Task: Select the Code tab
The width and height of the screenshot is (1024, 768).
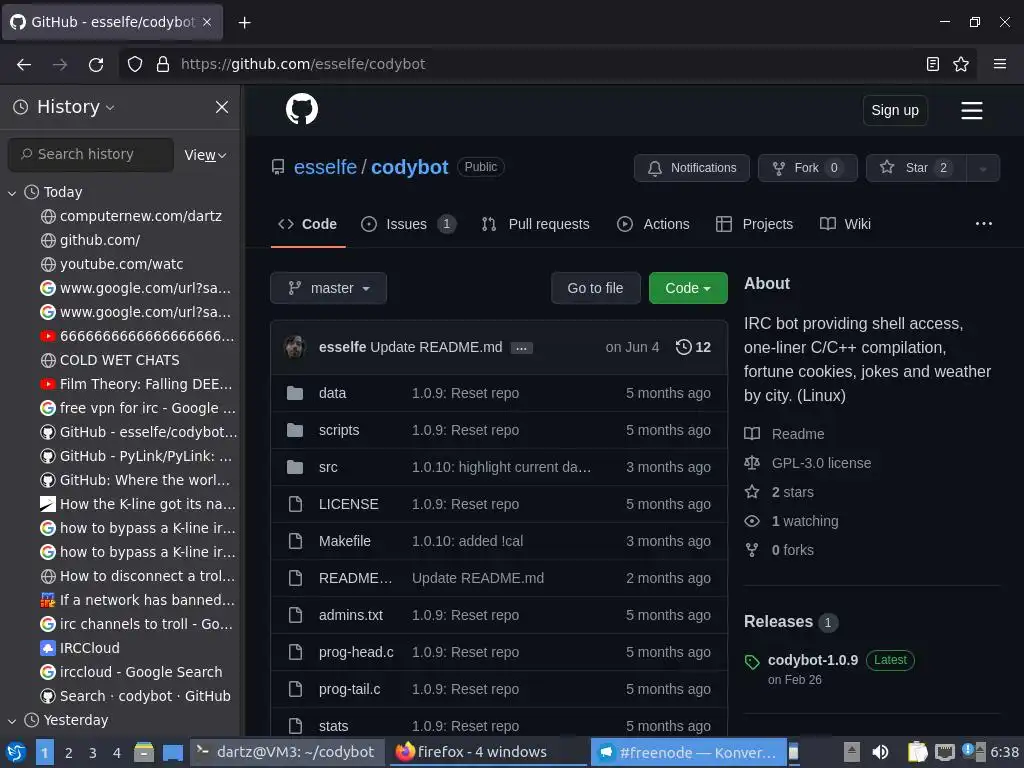Action: [308, 224]
